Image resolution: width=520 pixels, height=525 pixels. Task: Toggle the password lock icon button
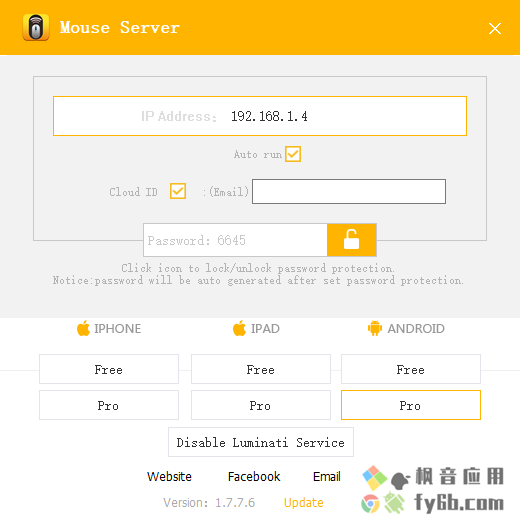pos(352,240)
